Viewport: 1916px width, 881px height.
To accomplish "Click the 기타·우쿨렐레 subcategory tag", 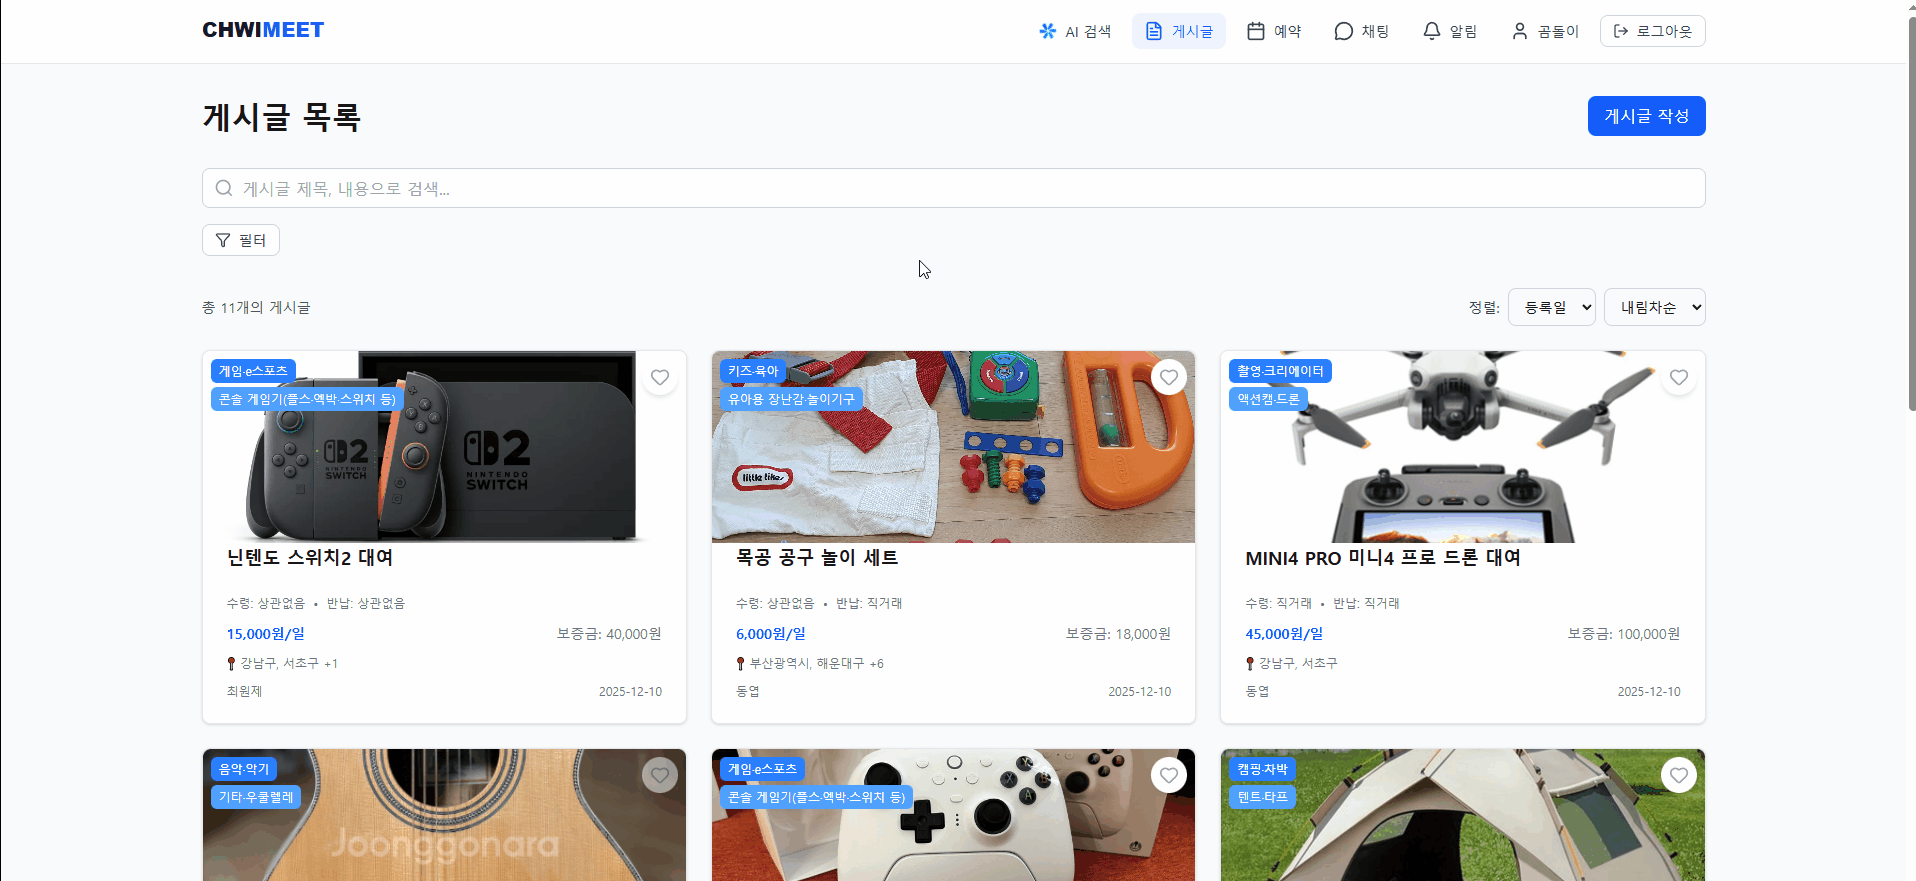I will coord(256,797).
